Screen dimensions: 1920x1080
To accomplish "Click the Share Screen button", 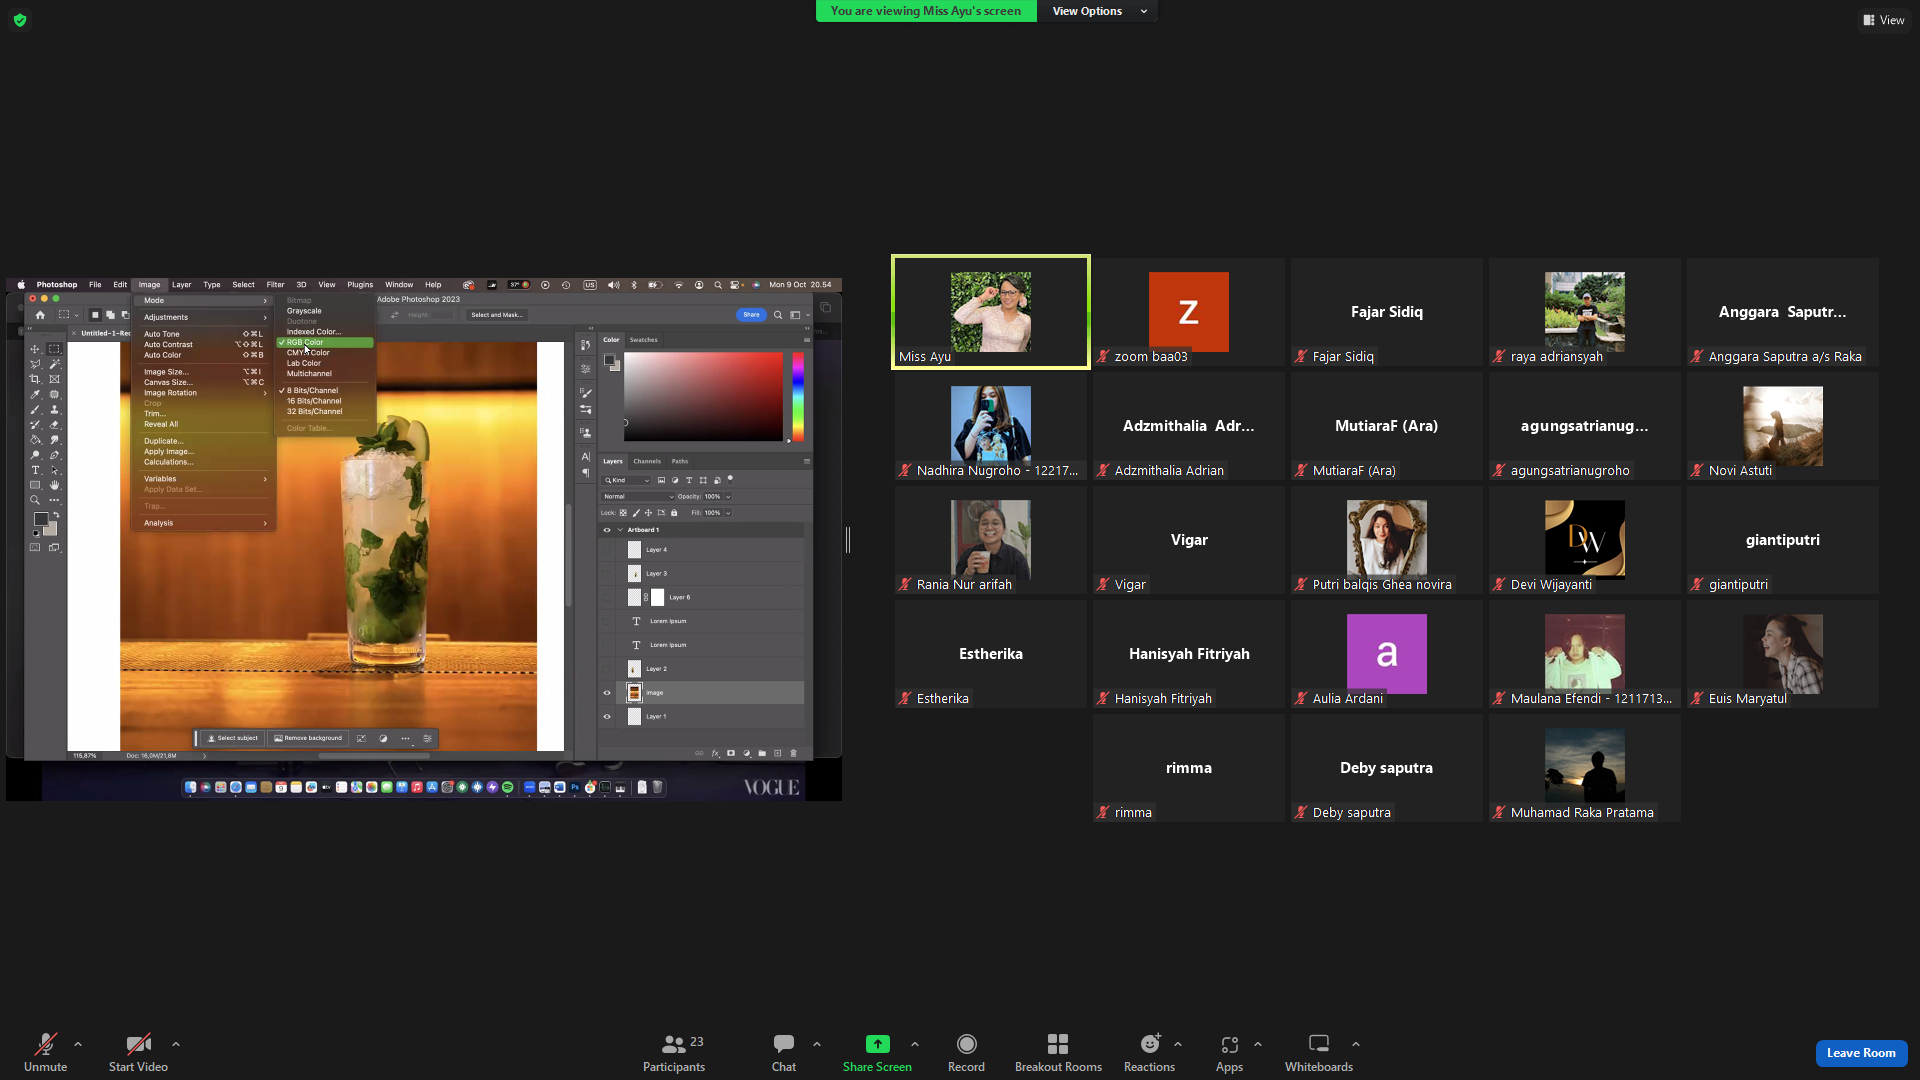I will coord(877,1052).
